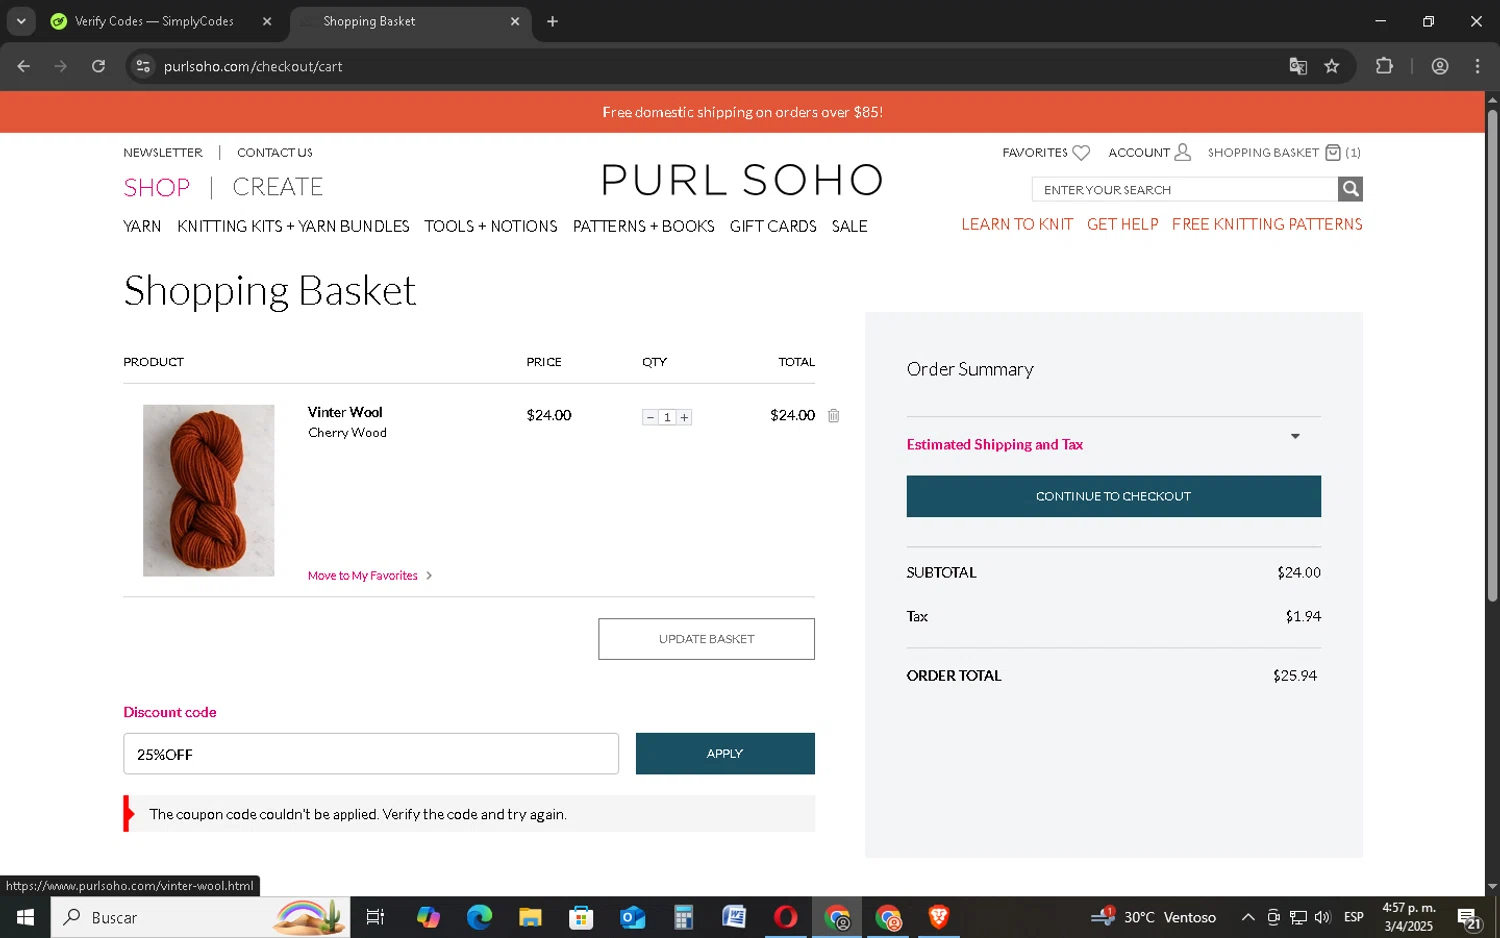Launch Microsoft Edge from taskbar
Viewport: 1500px width, 938px height.
[x=479, y=917]
